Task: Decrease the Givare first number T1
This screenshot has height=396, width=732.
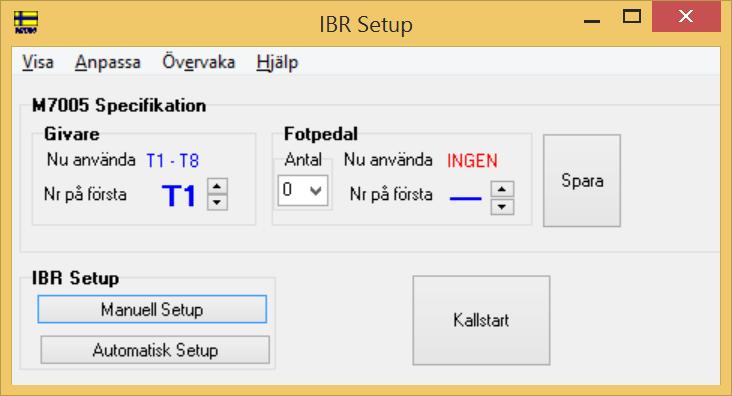Action: pyautogui.click(x=217, y=202)
